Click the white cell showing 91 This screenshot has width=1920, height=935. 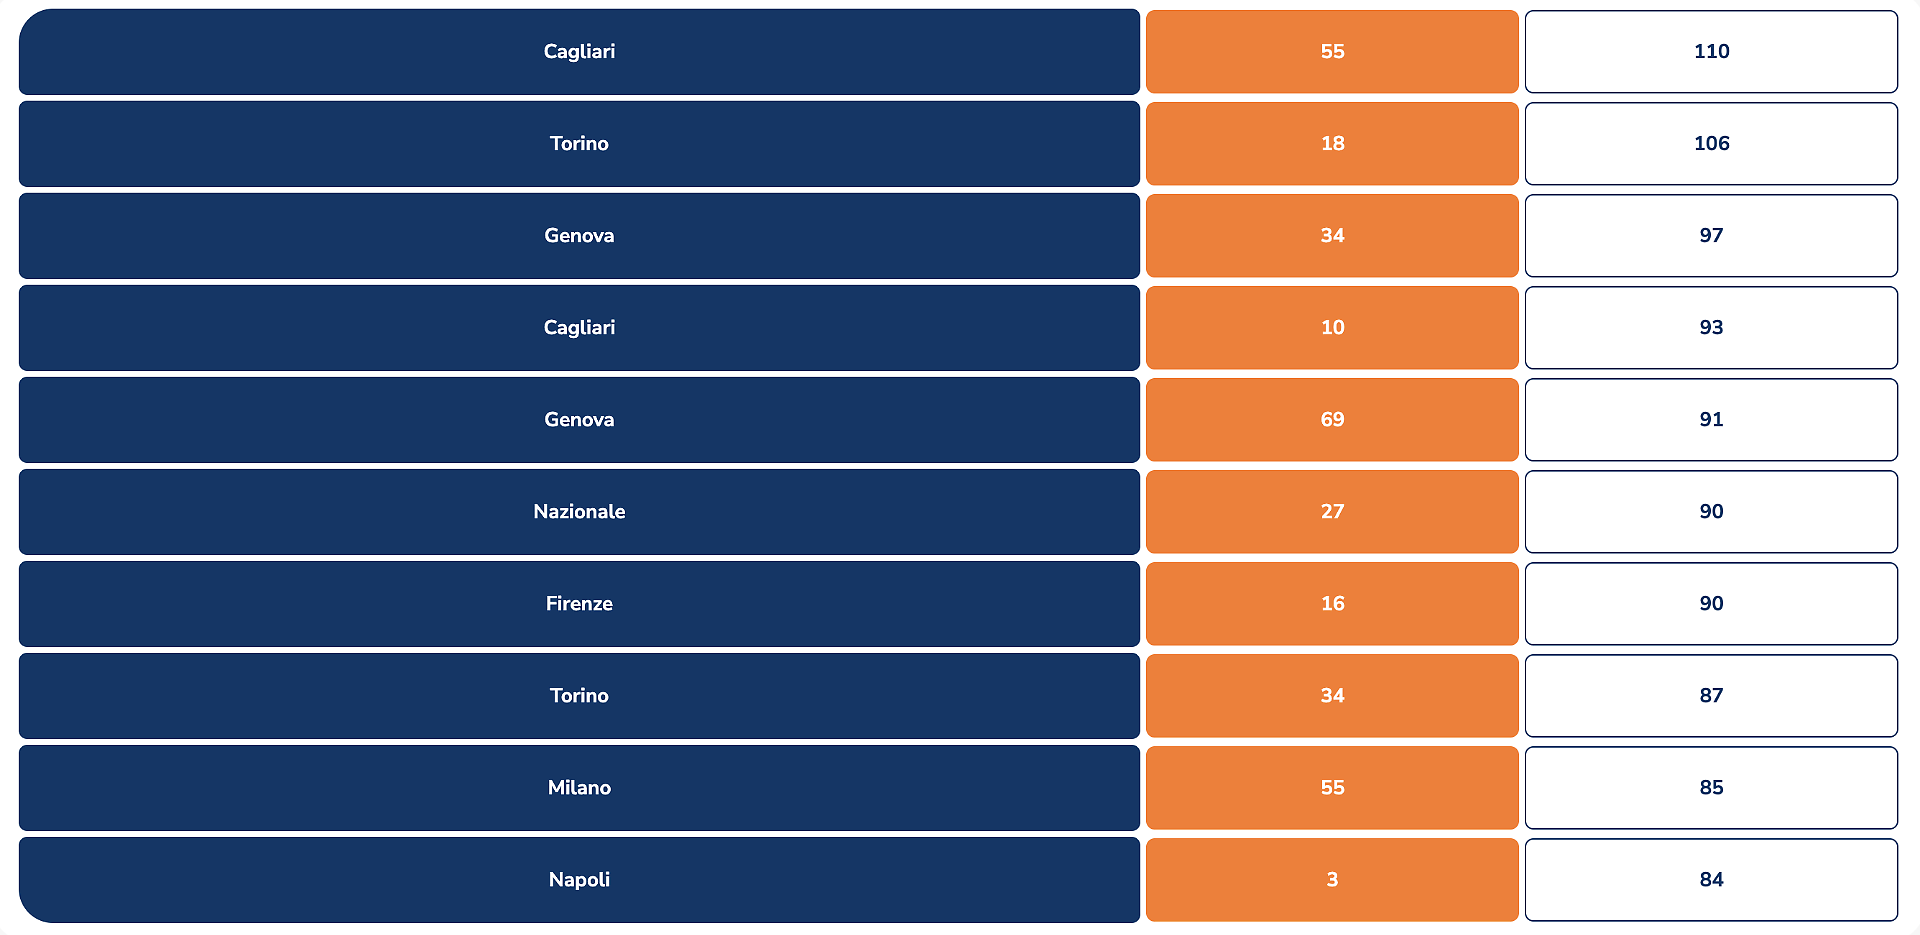(1711, 420)
